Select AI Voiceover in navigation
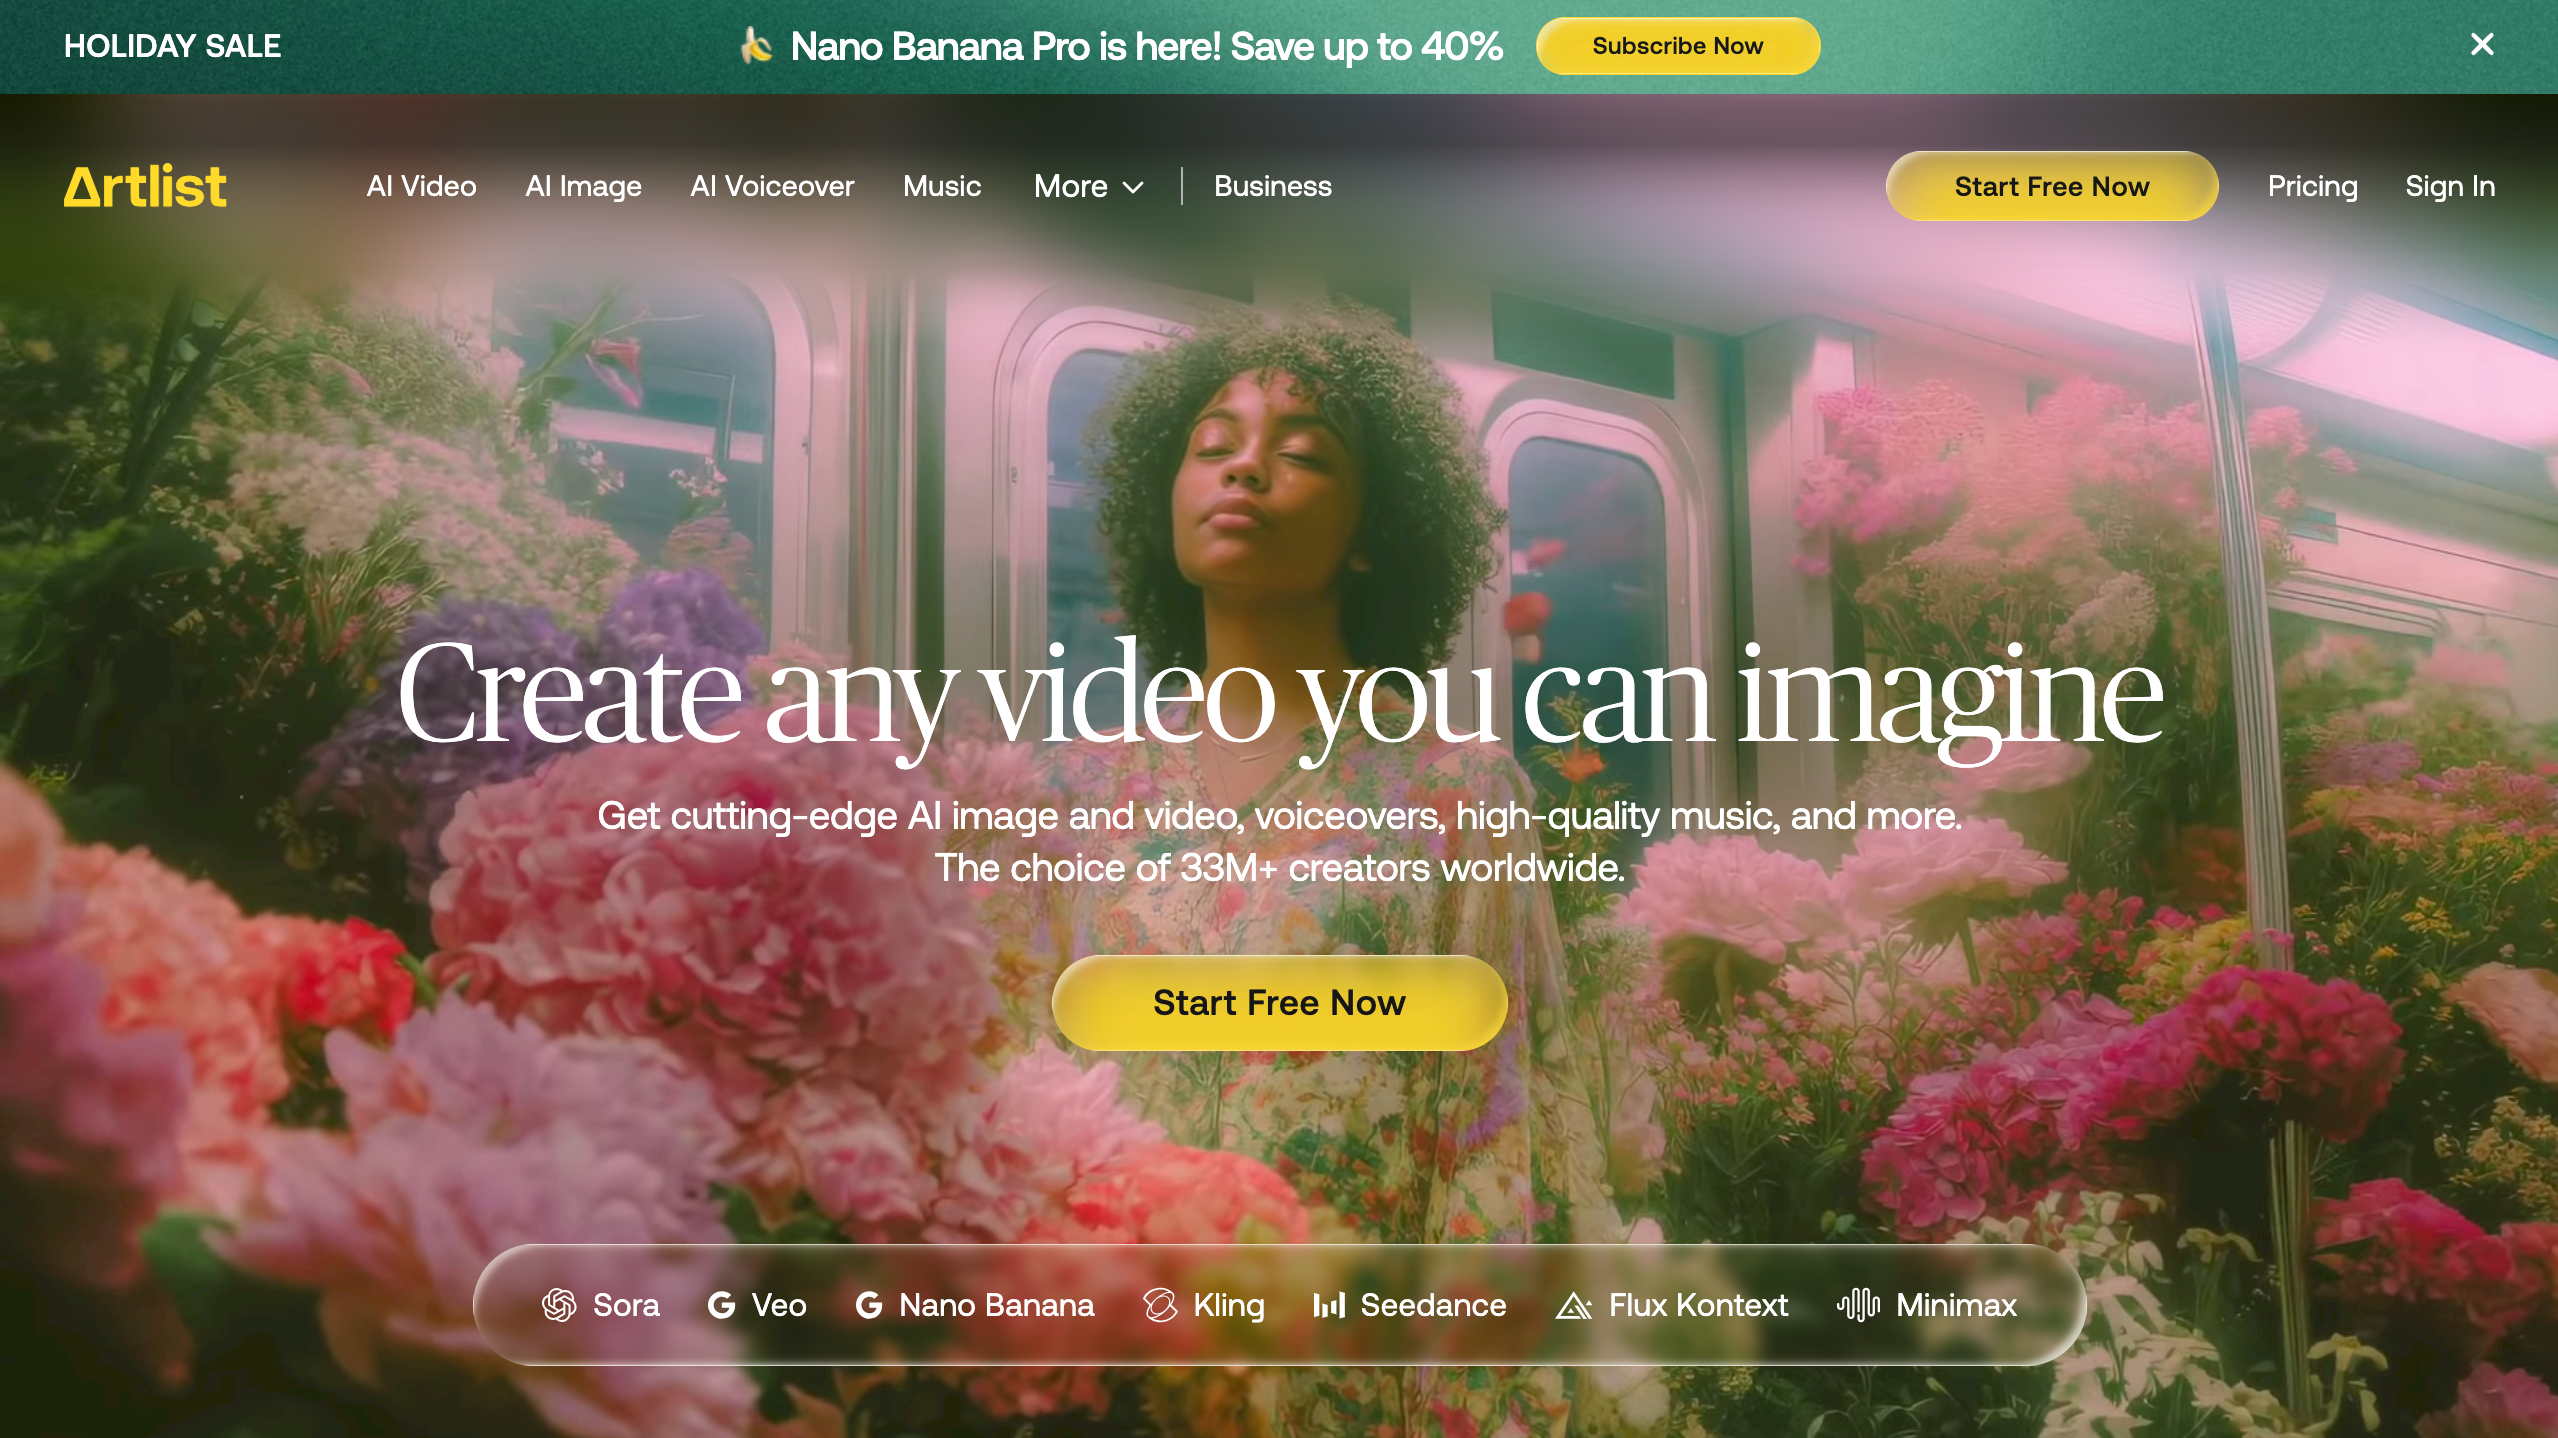The height and width of the screenshot is (1438, 2558). 772,186
